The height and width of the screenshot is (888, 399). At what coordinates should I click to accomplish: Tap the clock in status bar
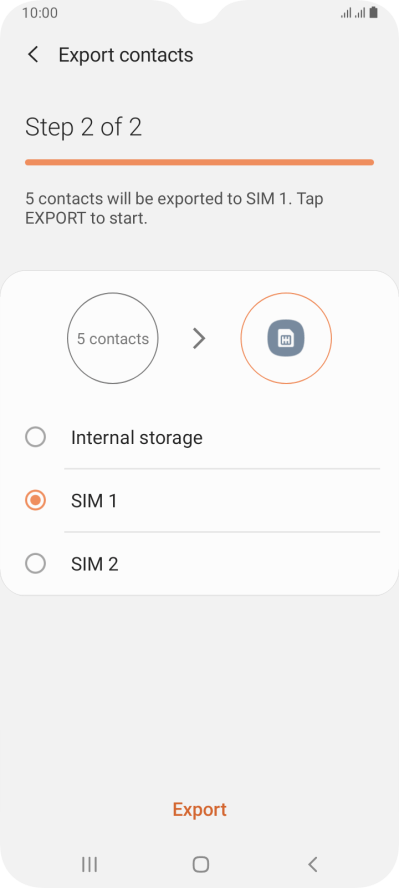pos(40,12)
